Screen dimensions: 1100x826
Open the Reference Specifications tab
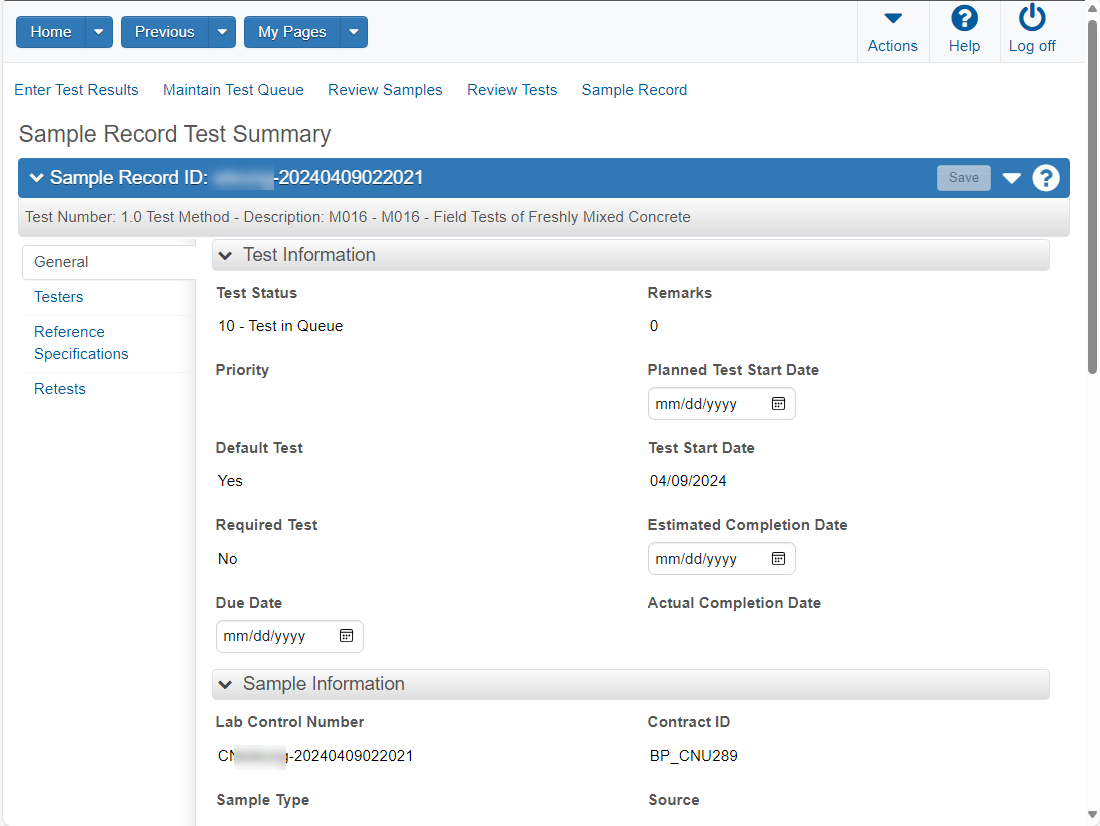81,343
